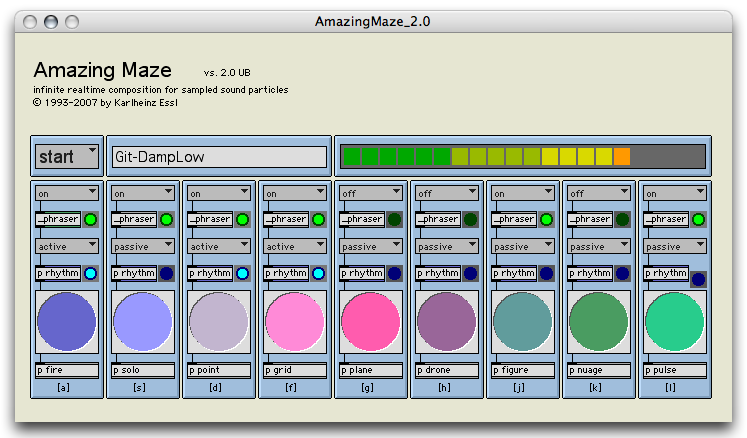Screen dimensions: 747x438
Task: Toggle the green phraser LED in pulse channel
Action: (x=698, y=219)
